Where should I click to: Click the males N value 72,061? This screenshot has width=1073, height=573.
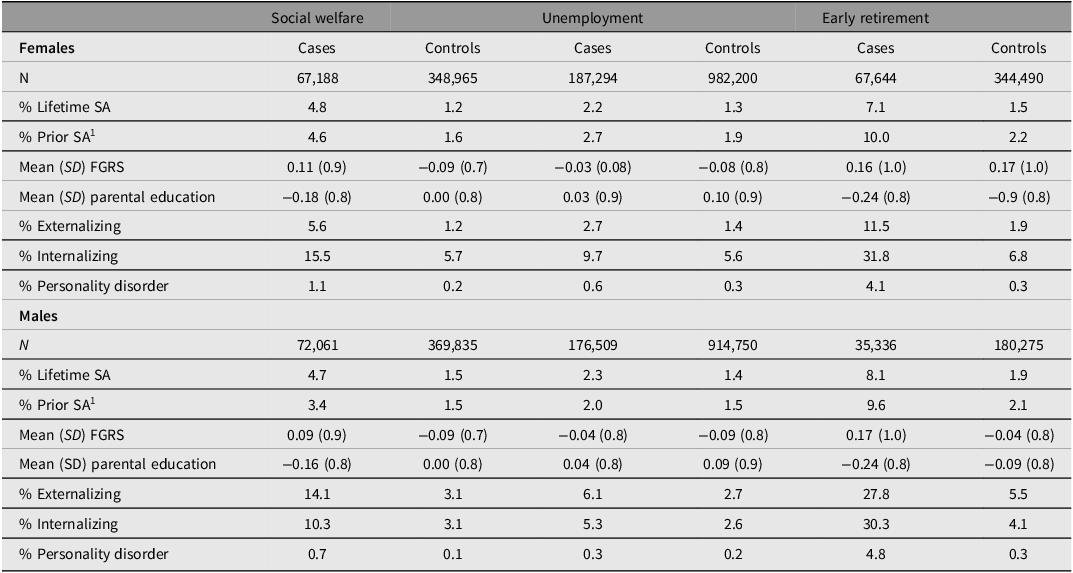[x=317, y=346]
